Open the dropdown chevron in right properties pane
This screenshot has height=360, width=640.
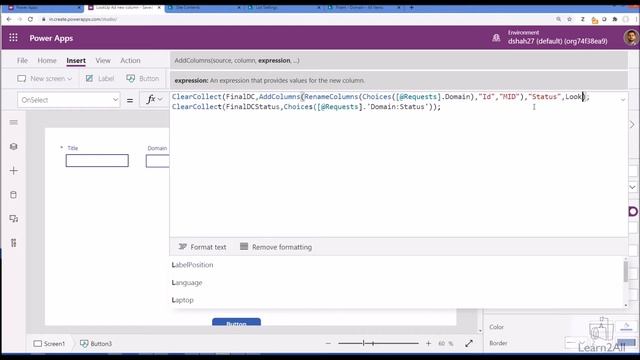(632, 187)
